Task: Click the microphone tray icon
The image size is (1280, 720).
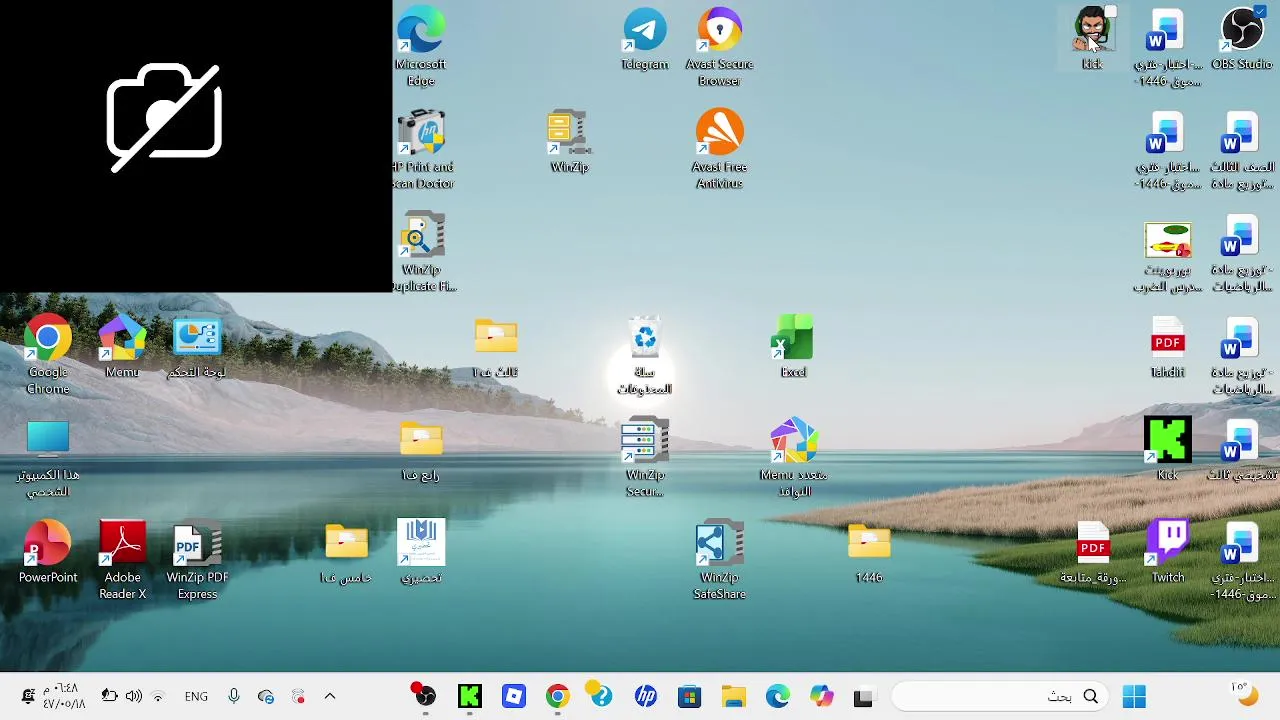Action: 234,696
